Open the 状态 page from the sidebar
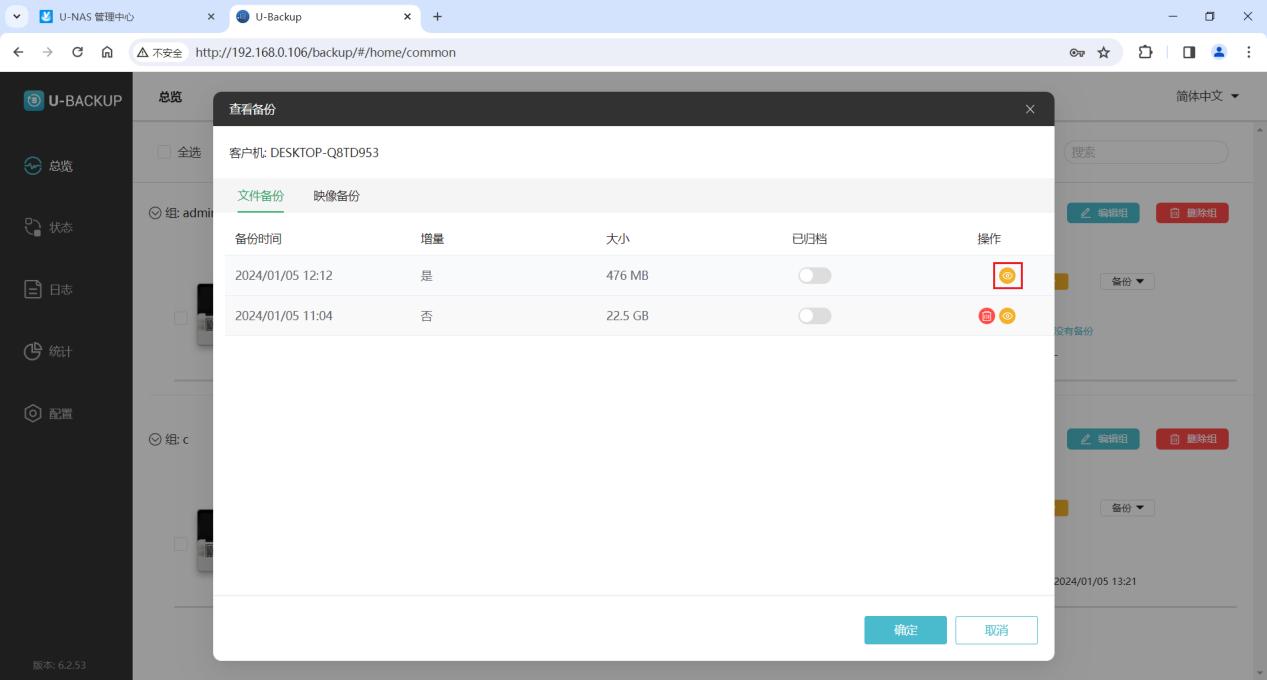 [x=50, y=228]
